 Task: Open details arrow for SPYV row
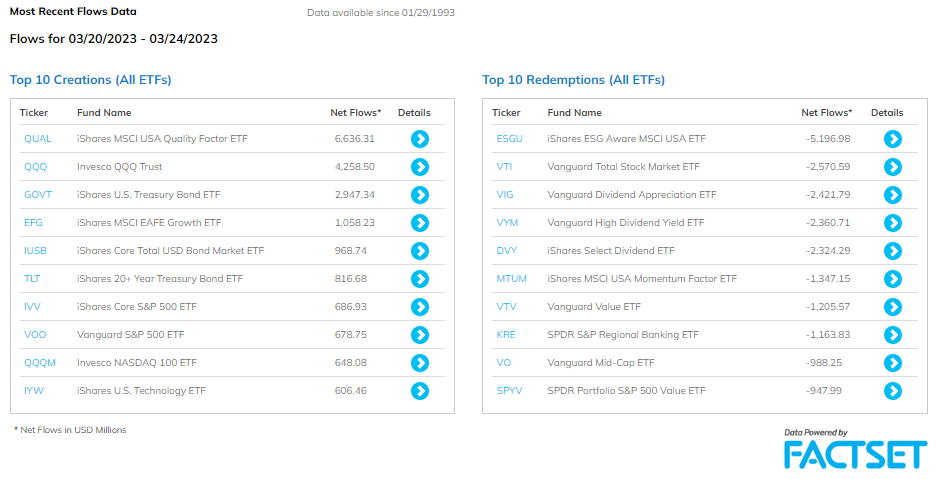tap(893, 391)
